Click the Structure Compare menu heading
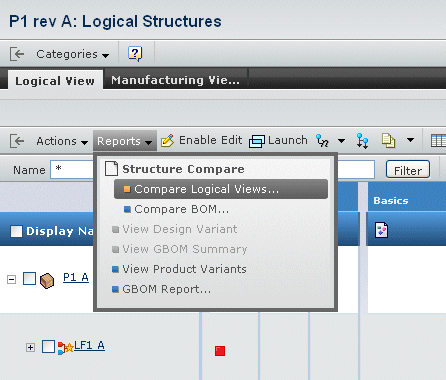This screenshot has width=446, height=380. (x=183, y=169)
